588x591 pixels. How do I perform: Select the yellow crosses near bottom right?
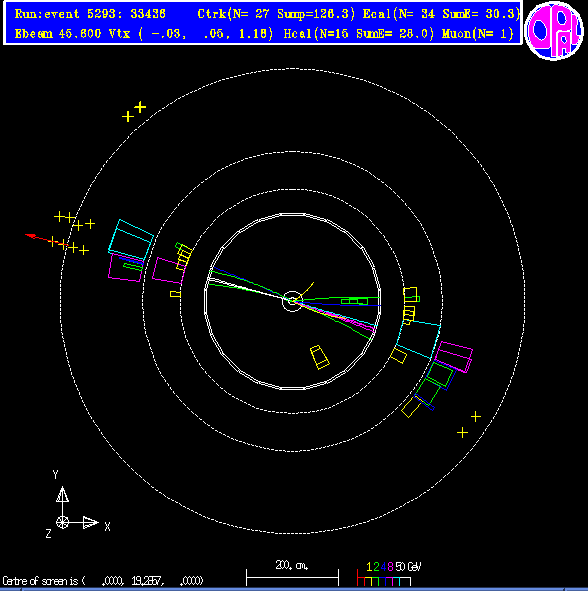469,424
